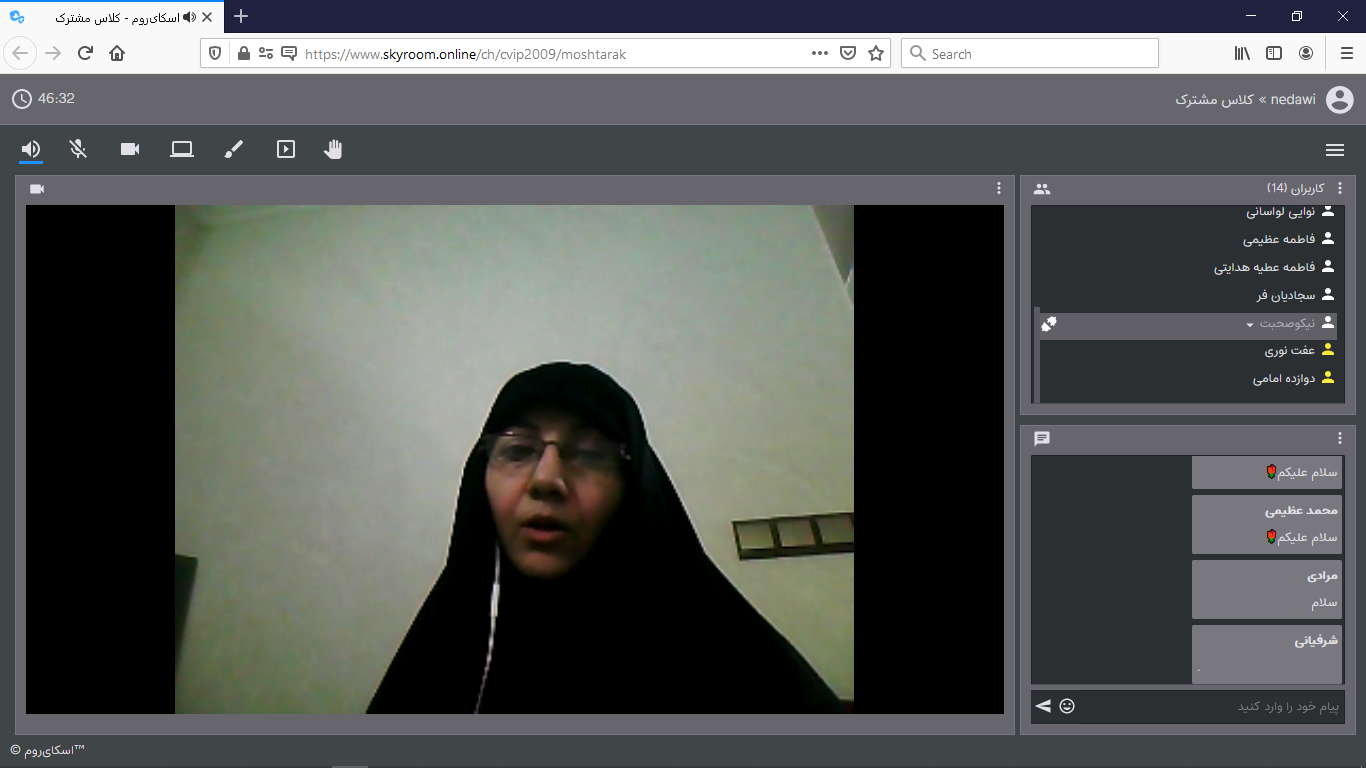Open the Firefox application menu

point(1346,54)
